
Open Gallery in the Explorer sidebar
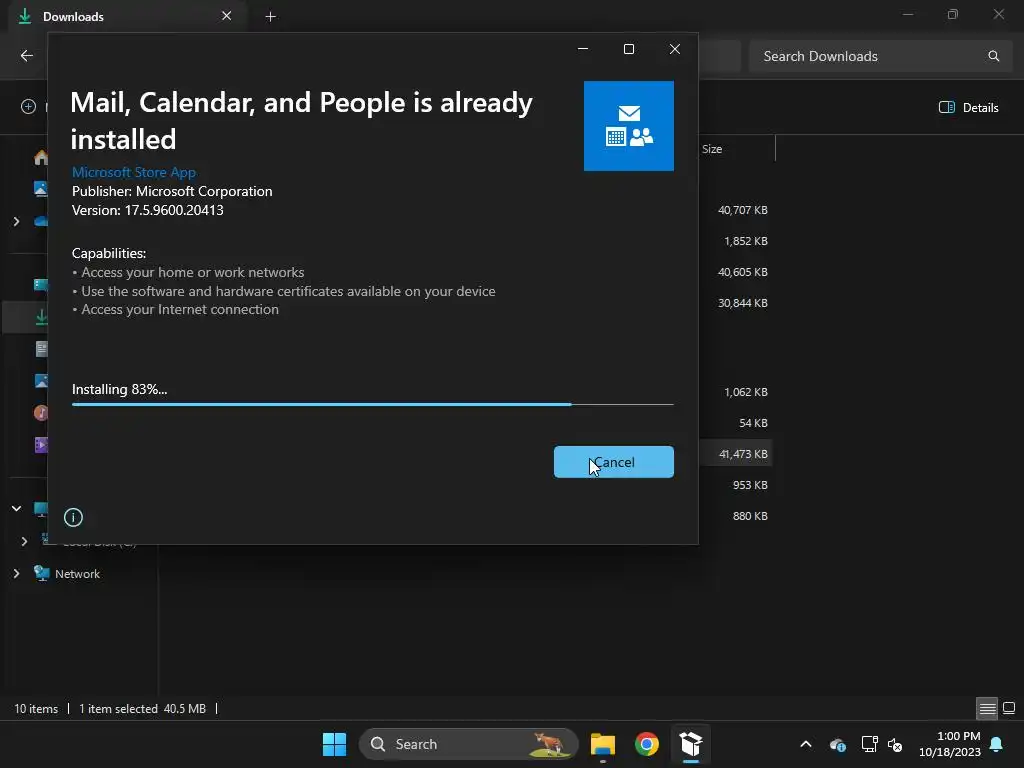coord(41,189)
